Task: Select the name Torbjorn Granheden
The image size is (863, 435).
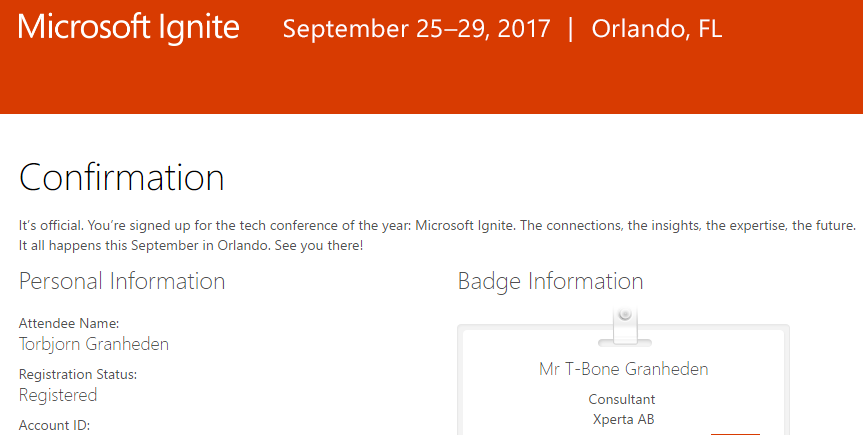Action: pos(94,344)
